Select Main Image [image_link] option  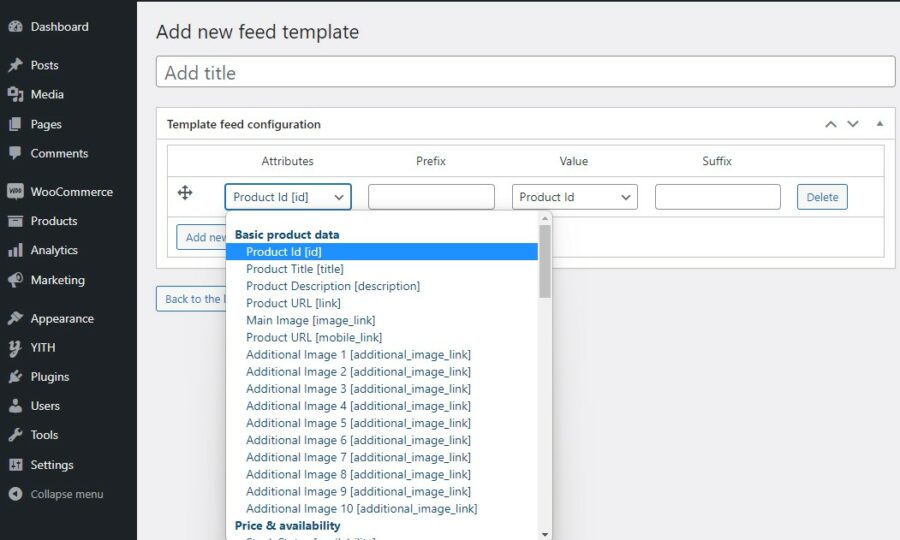(x=382, y=320)
